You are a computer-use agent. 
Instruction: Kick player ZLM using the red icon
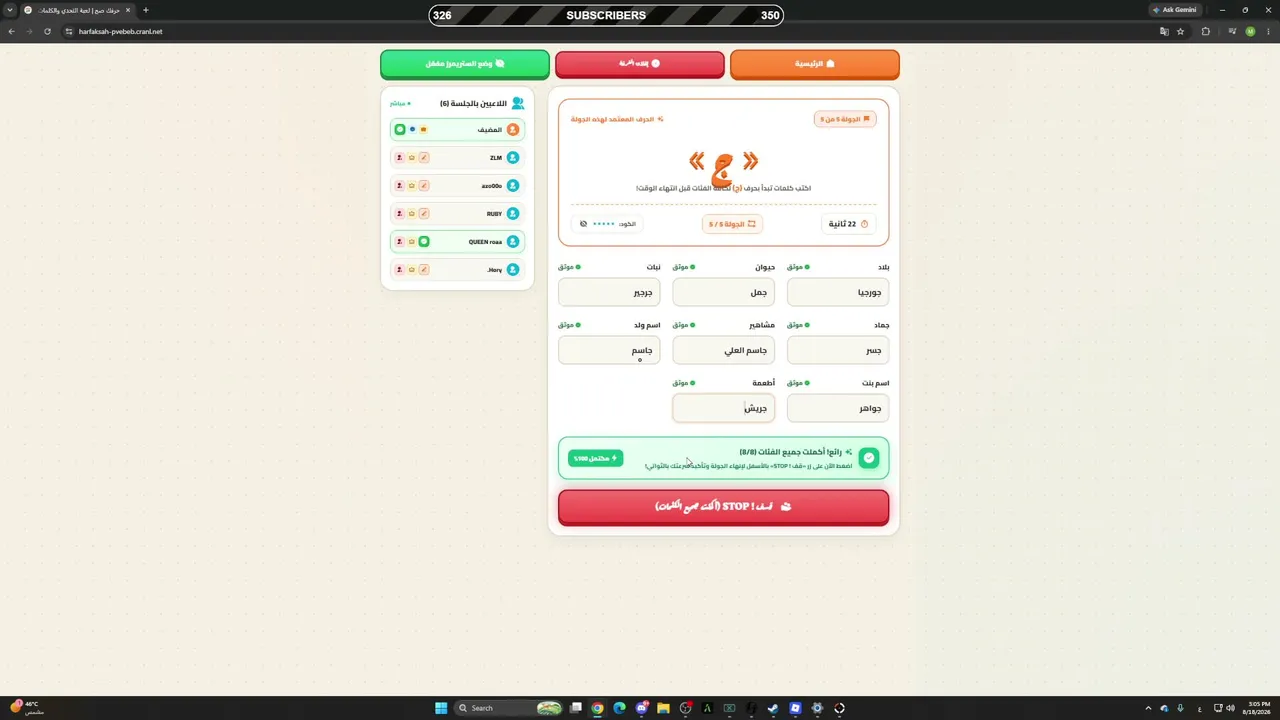click(x=400, y=158)
